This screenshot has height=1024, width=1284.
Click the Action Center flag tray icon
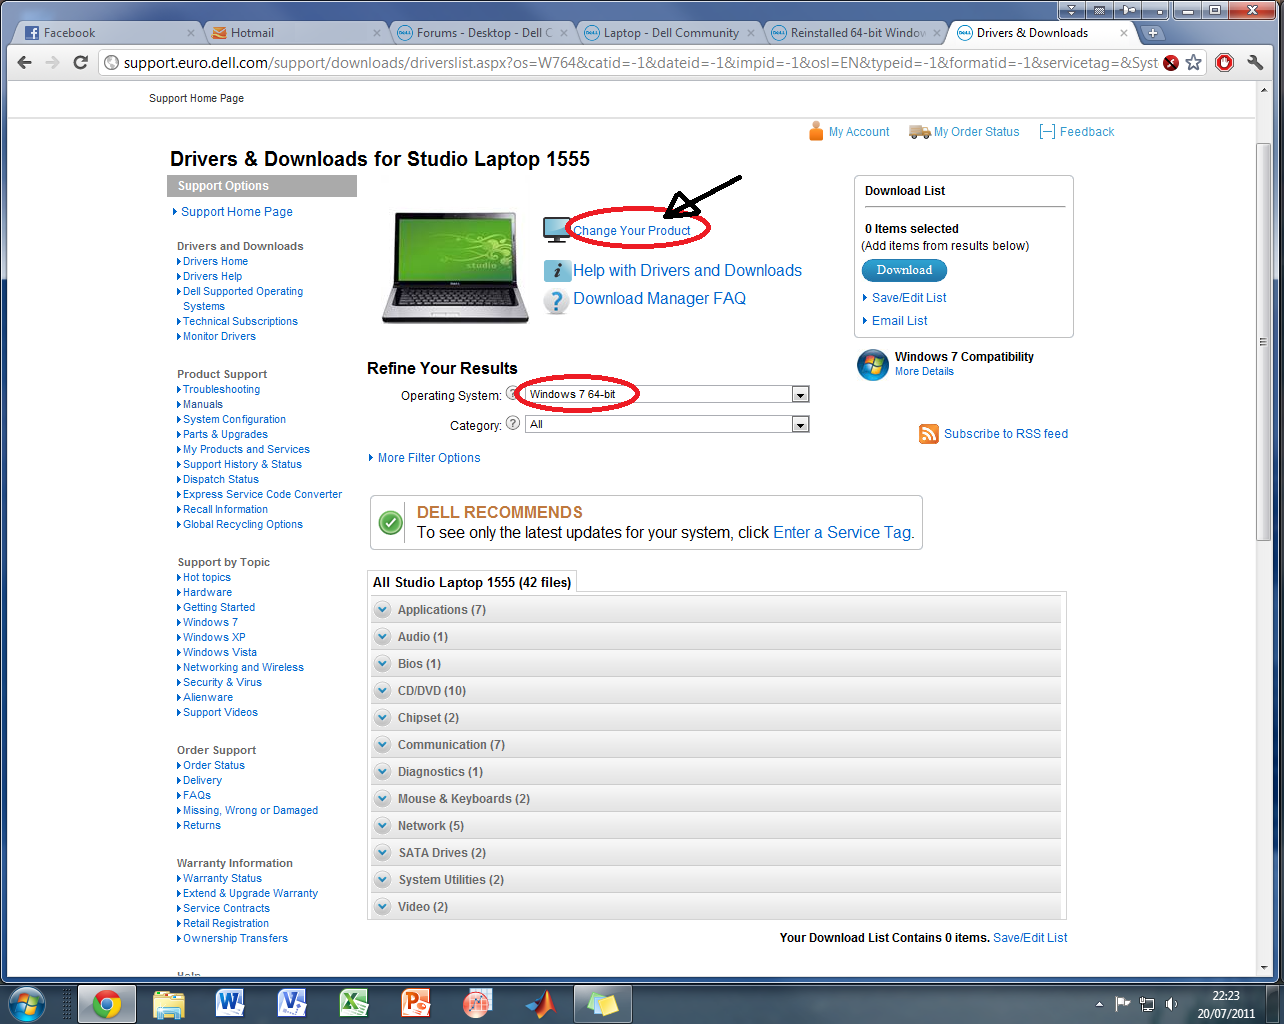pos(1123,1004)
